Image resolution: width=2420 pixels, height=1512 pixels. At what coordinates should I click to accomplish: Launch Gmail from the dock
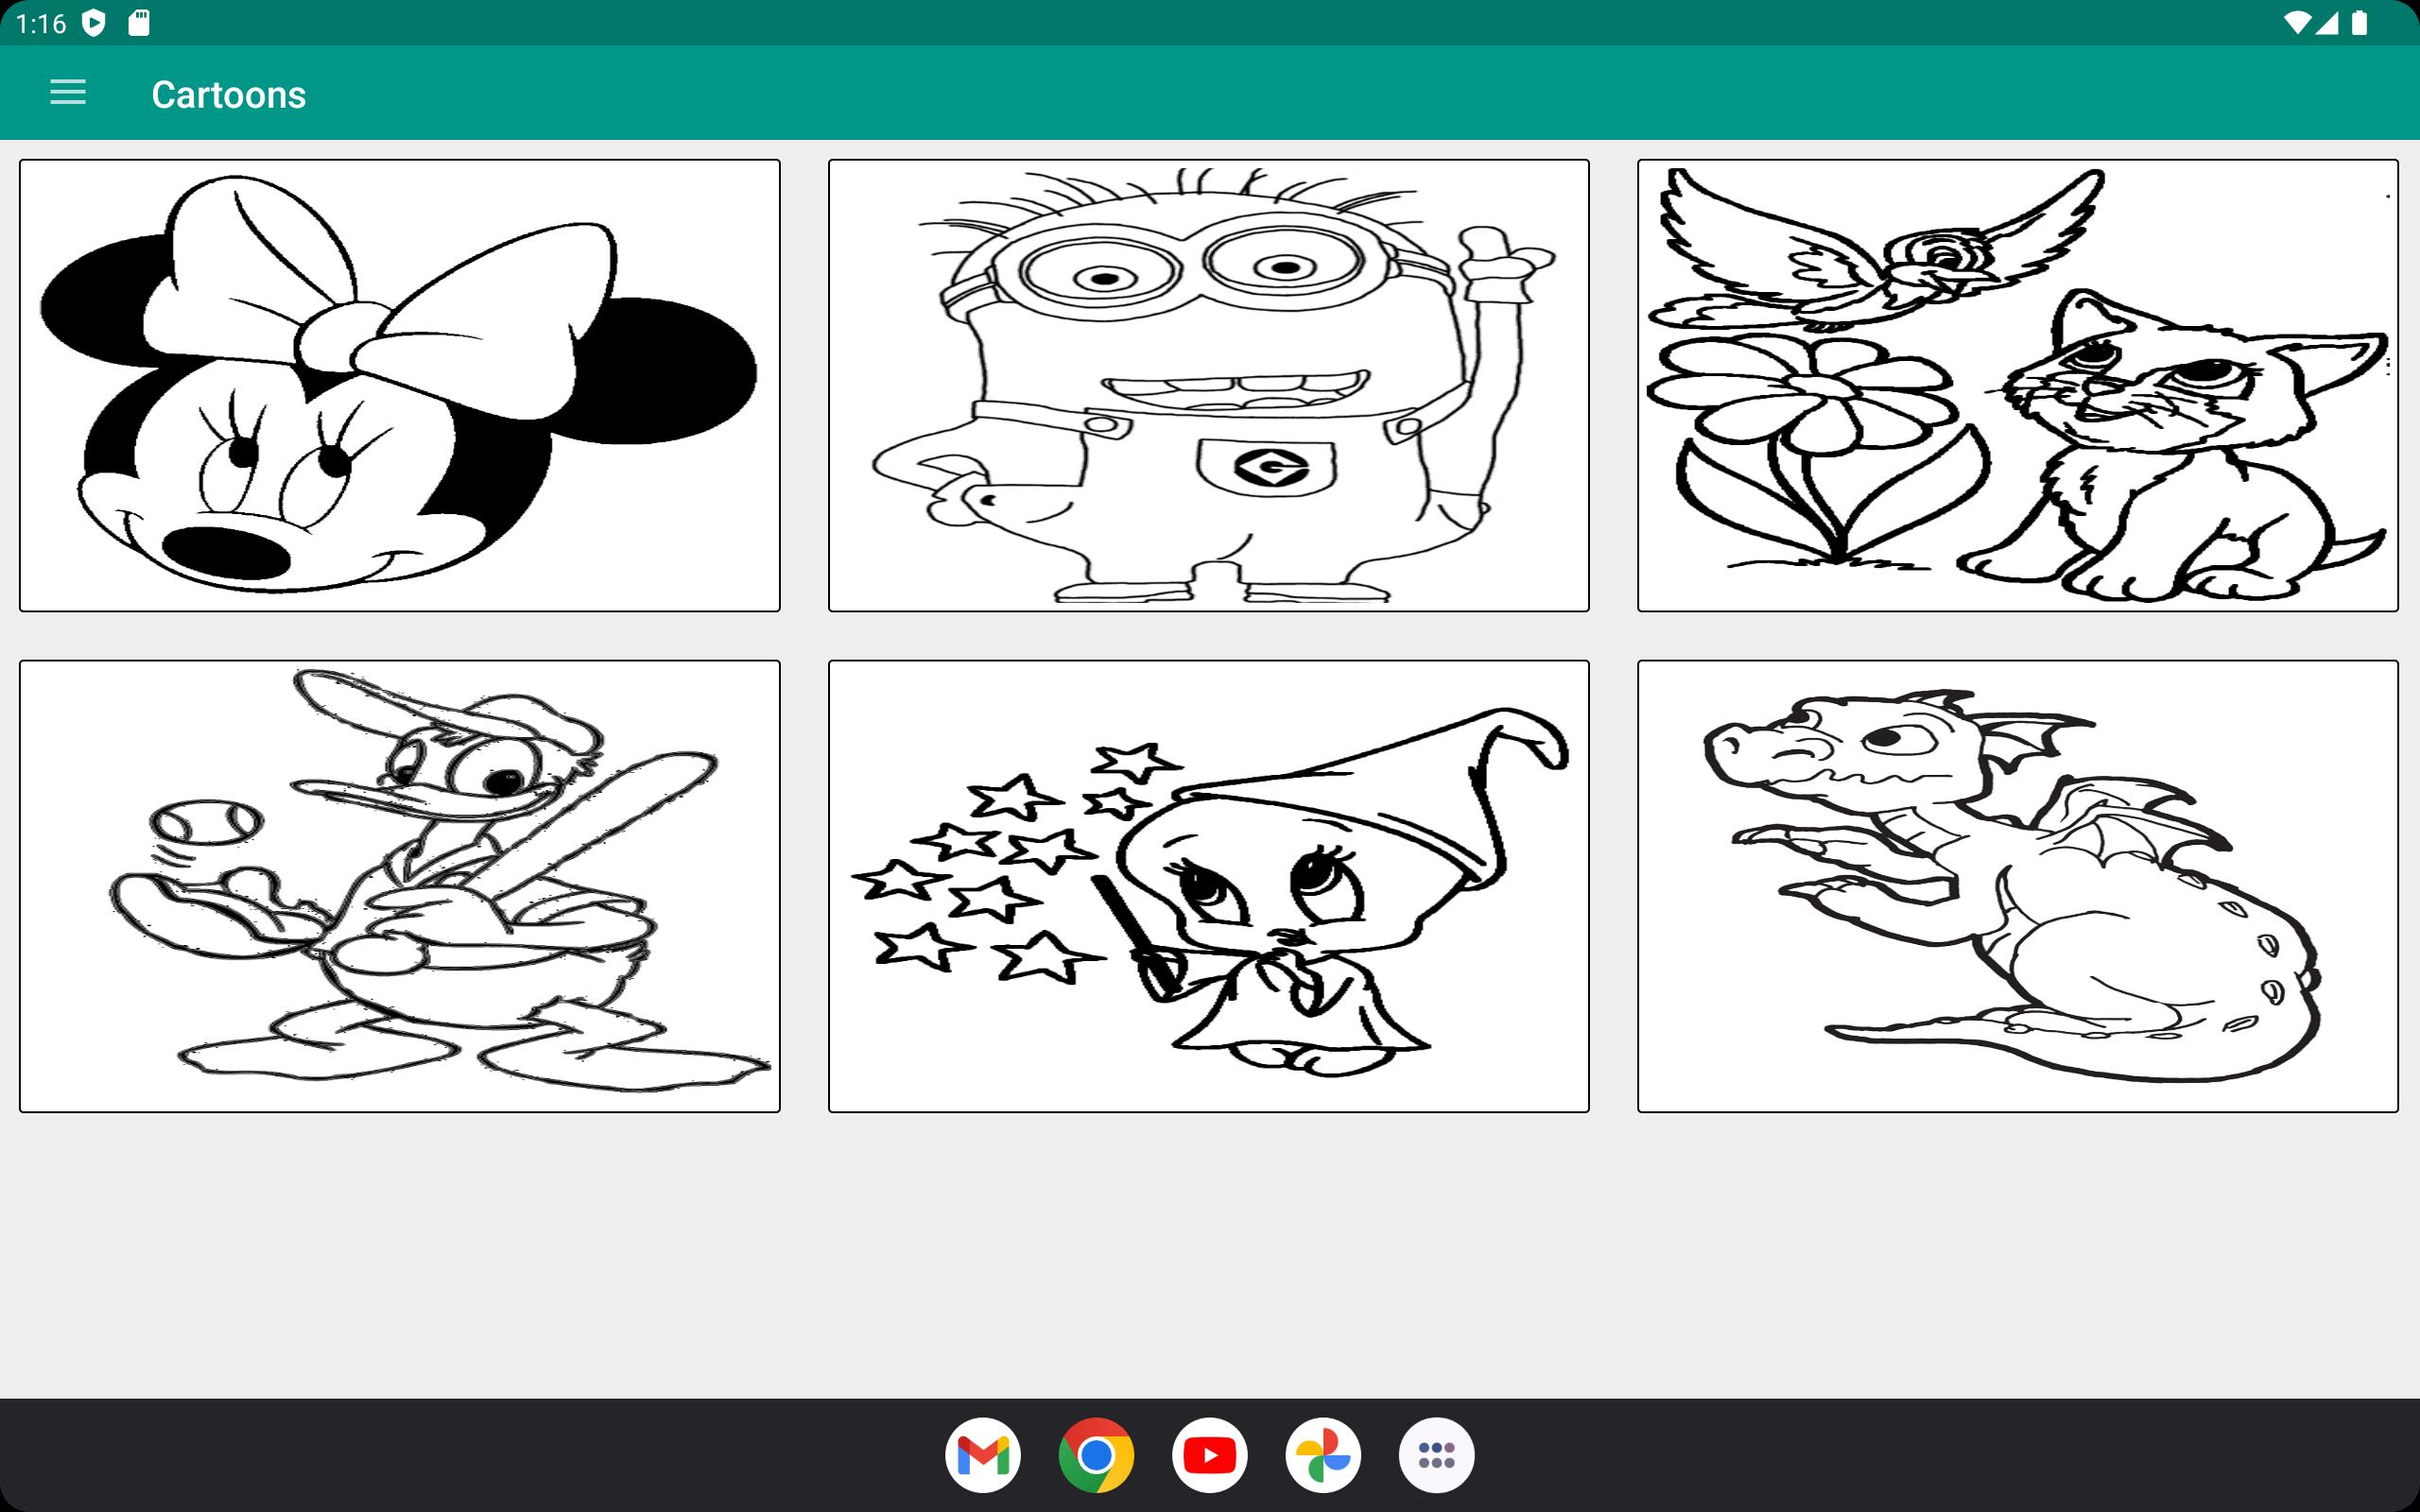coord(983,1455)
